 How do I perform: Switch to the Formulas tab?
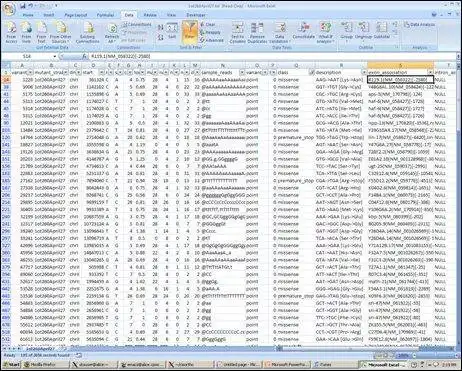pyautogui.click(x=105, y=15)
